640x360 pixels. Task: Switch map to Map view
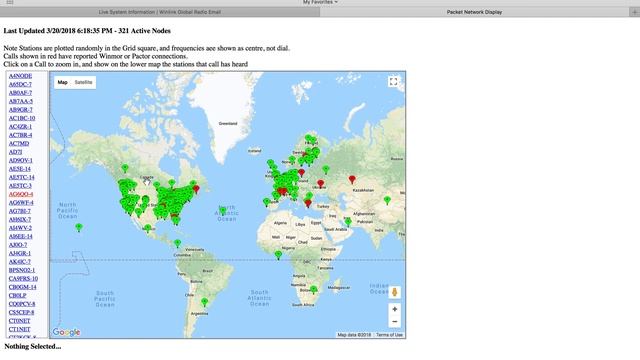click(62, 82)
